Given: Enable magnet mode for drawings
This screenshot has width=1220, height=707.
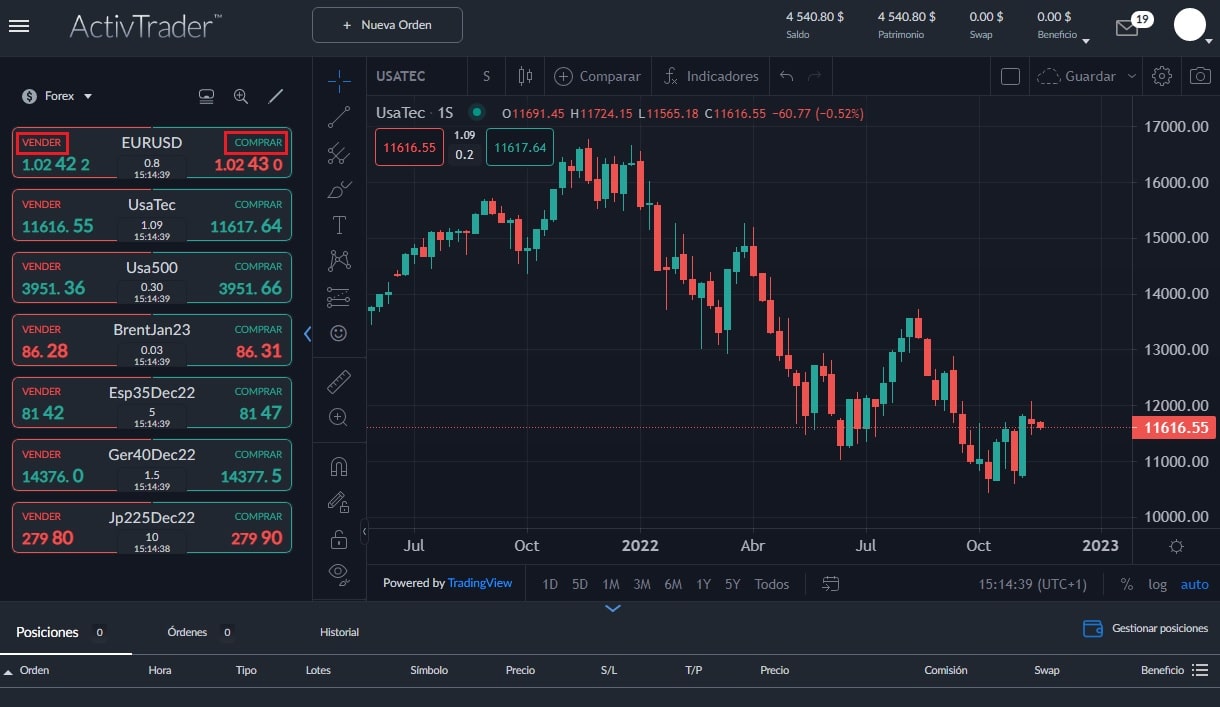Looking at the screenshot, I should point(338,465).
